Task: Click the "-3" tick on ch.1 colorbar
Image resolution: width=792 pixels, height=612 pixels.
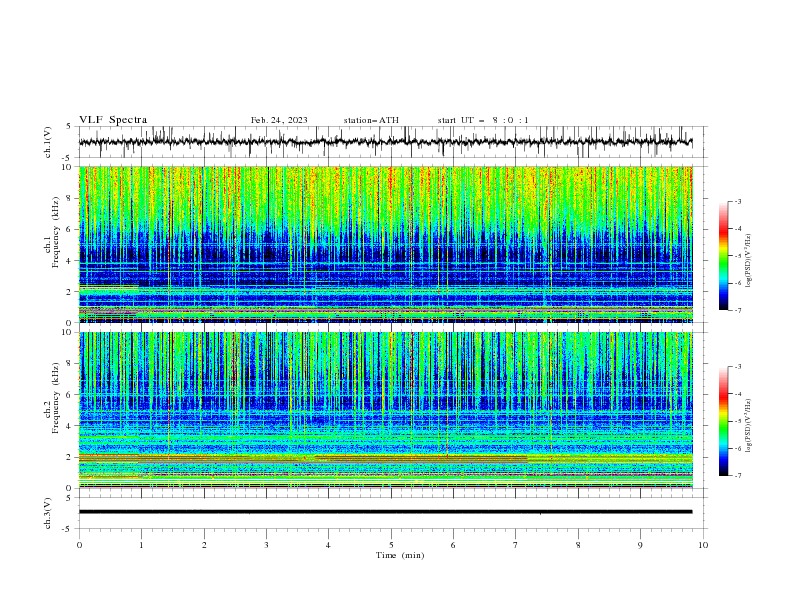Action: (737, 201)
